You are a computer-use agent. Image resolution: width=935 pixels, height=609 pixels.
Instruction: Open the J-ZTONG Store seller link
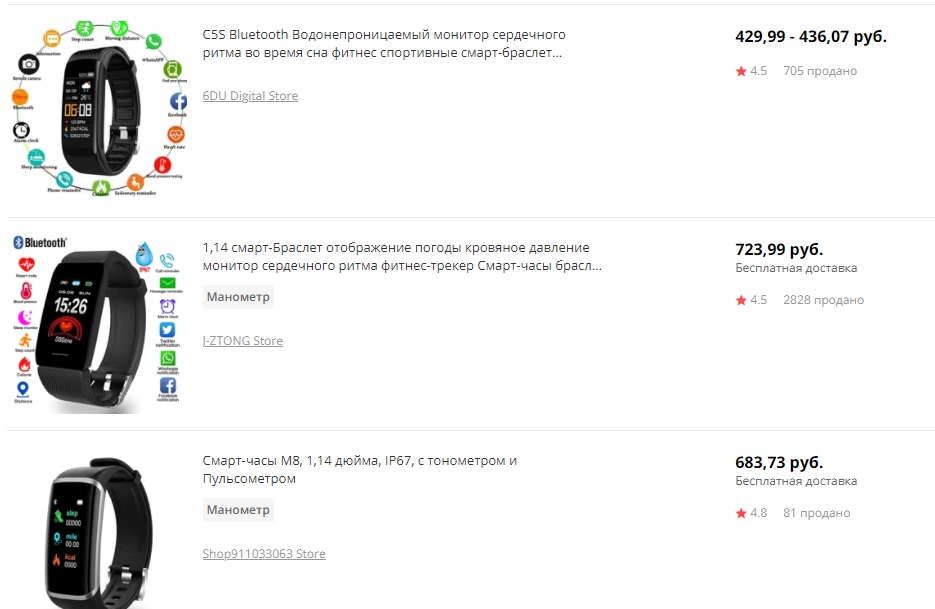click(x=243, y=341)
